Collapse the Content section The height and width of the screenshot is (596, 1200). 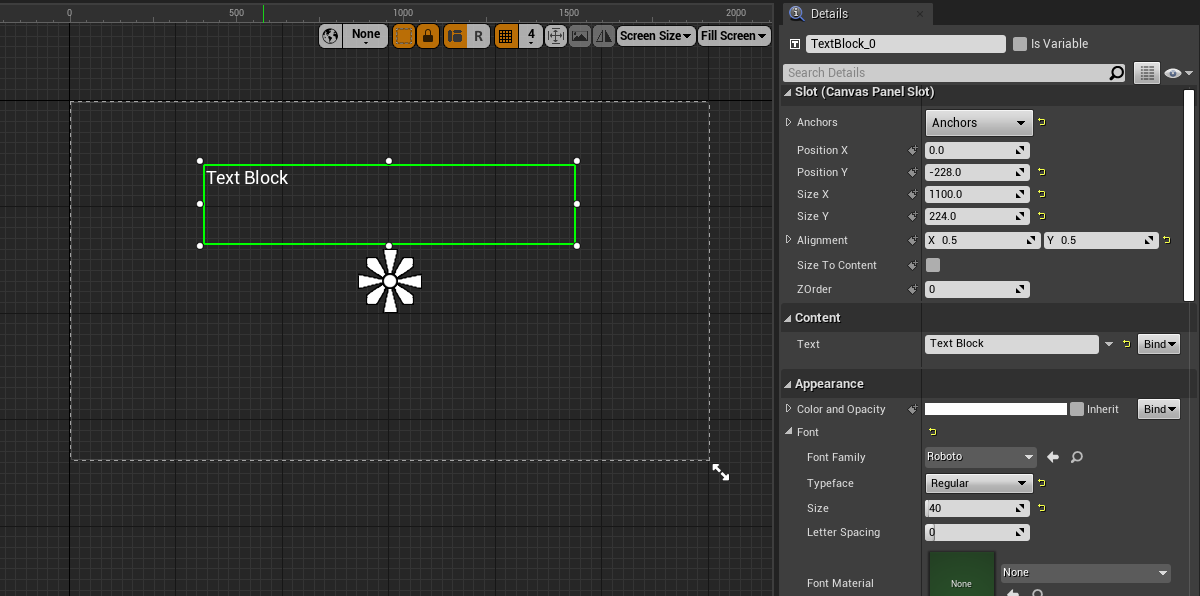788,318
